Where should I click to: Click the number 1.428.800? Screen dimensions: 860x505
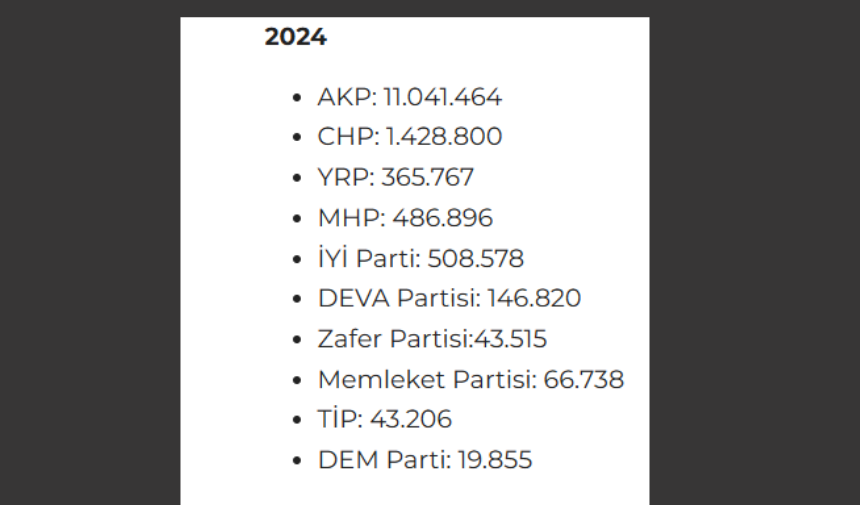[x=444, y=137]
